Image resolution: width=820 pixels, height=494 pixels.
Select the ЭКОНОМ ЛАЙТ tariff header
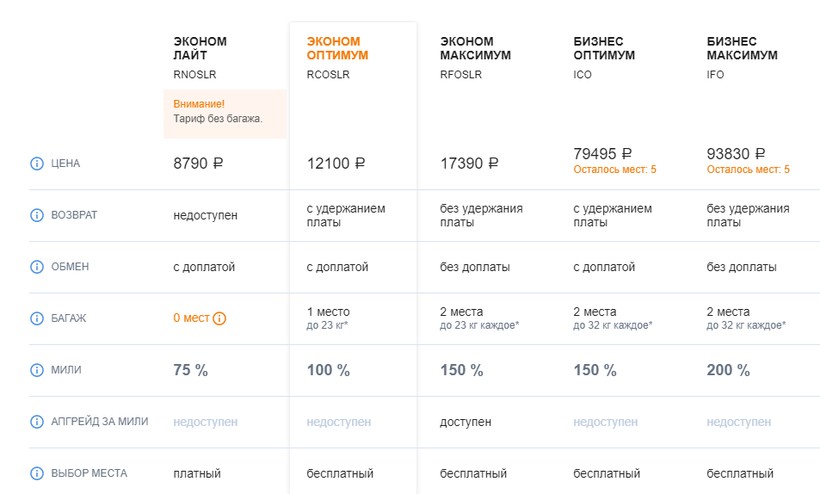(200, 48)
